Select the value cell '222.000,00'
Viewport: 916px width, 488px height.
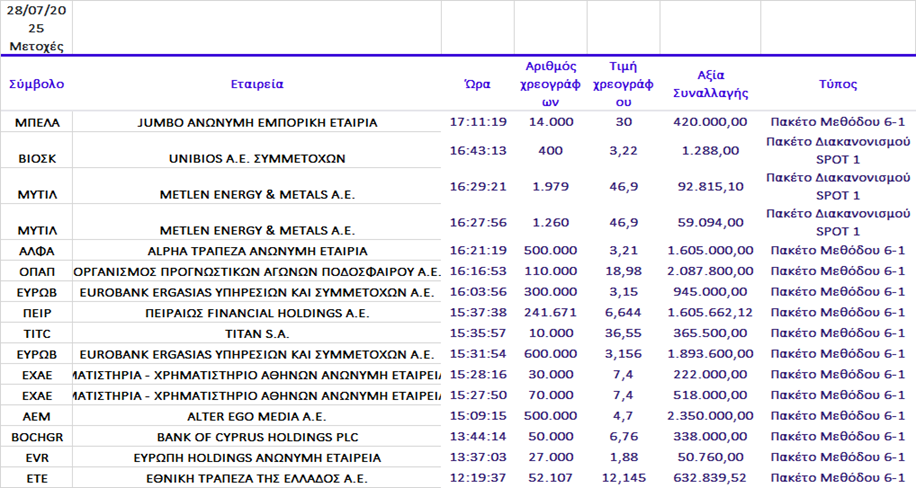tap(710, 375)
